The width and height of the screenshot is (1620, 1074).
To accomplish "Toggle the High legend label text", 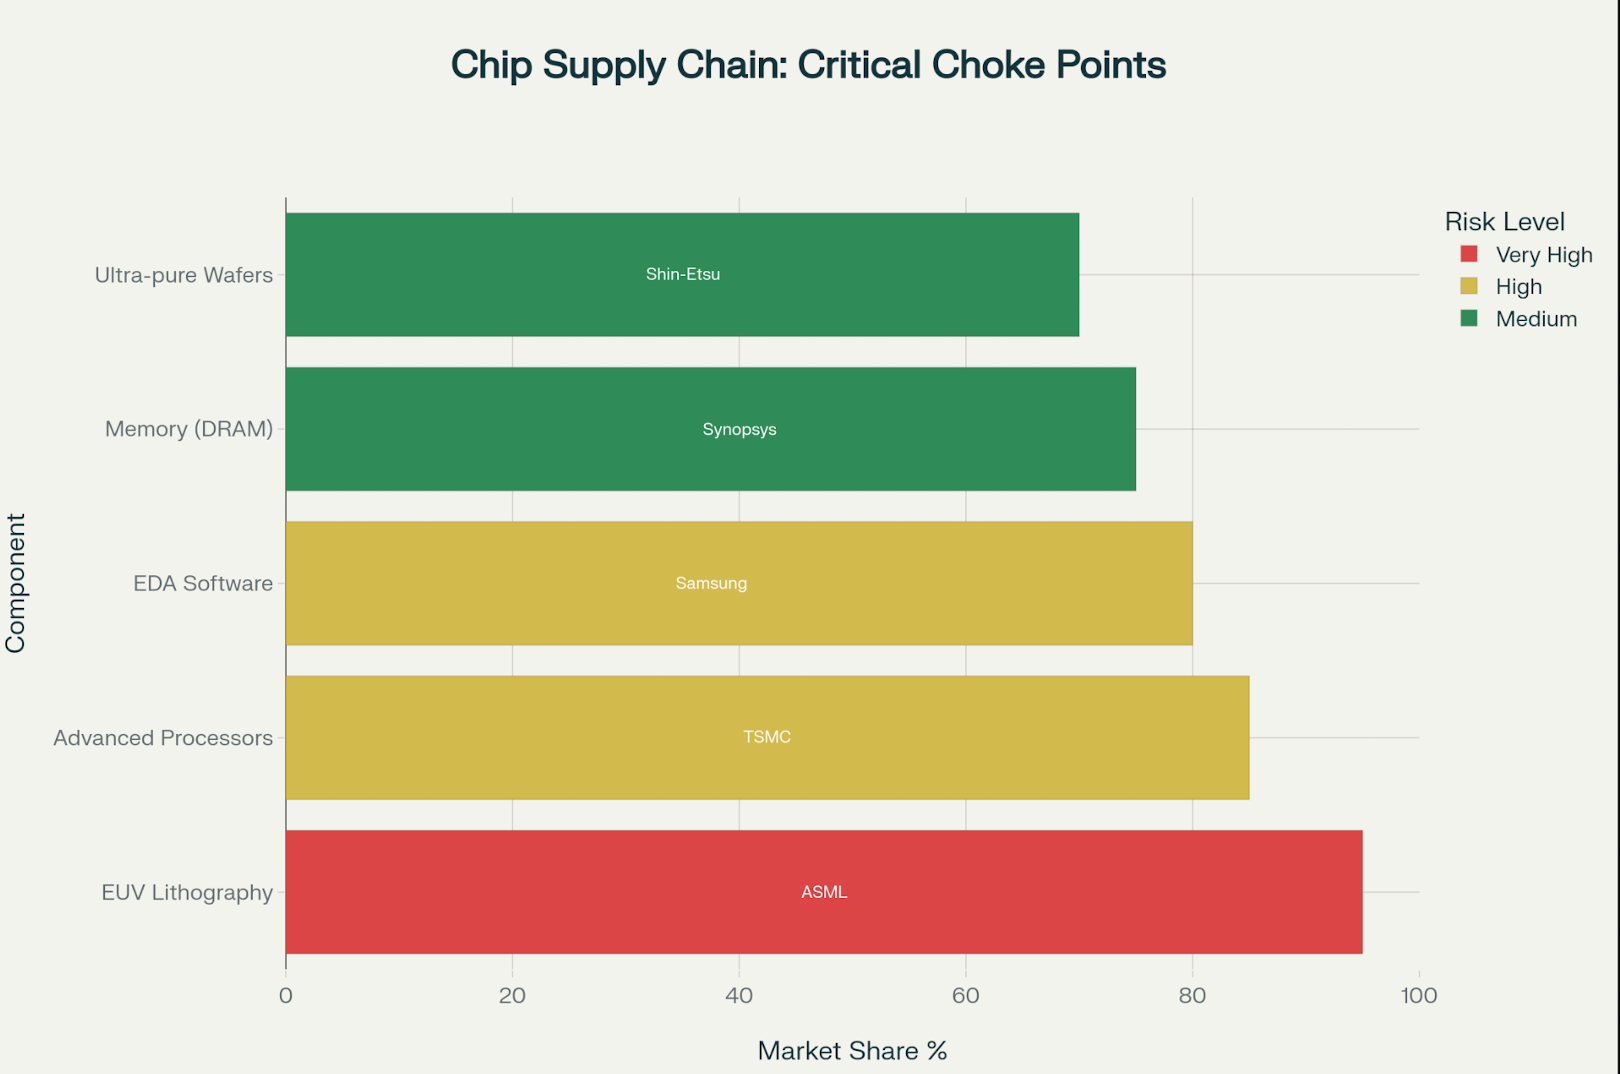I will pyautogui.click(x=1518, y=287).
